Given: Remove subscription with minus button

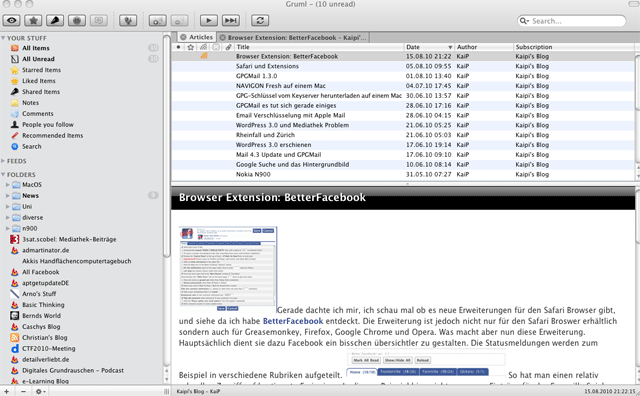Looking at the screenshot, I should pyautogui.click(x=23, y=391).
